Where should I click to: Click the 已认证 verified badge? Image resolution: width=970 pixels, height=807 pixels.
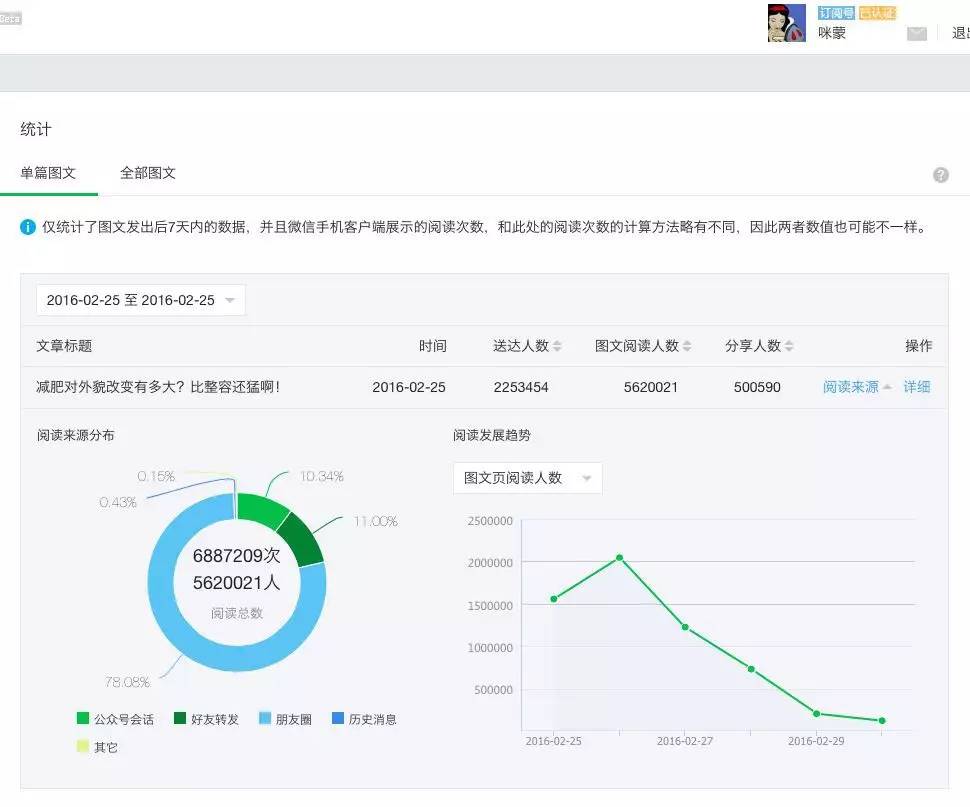877,13
